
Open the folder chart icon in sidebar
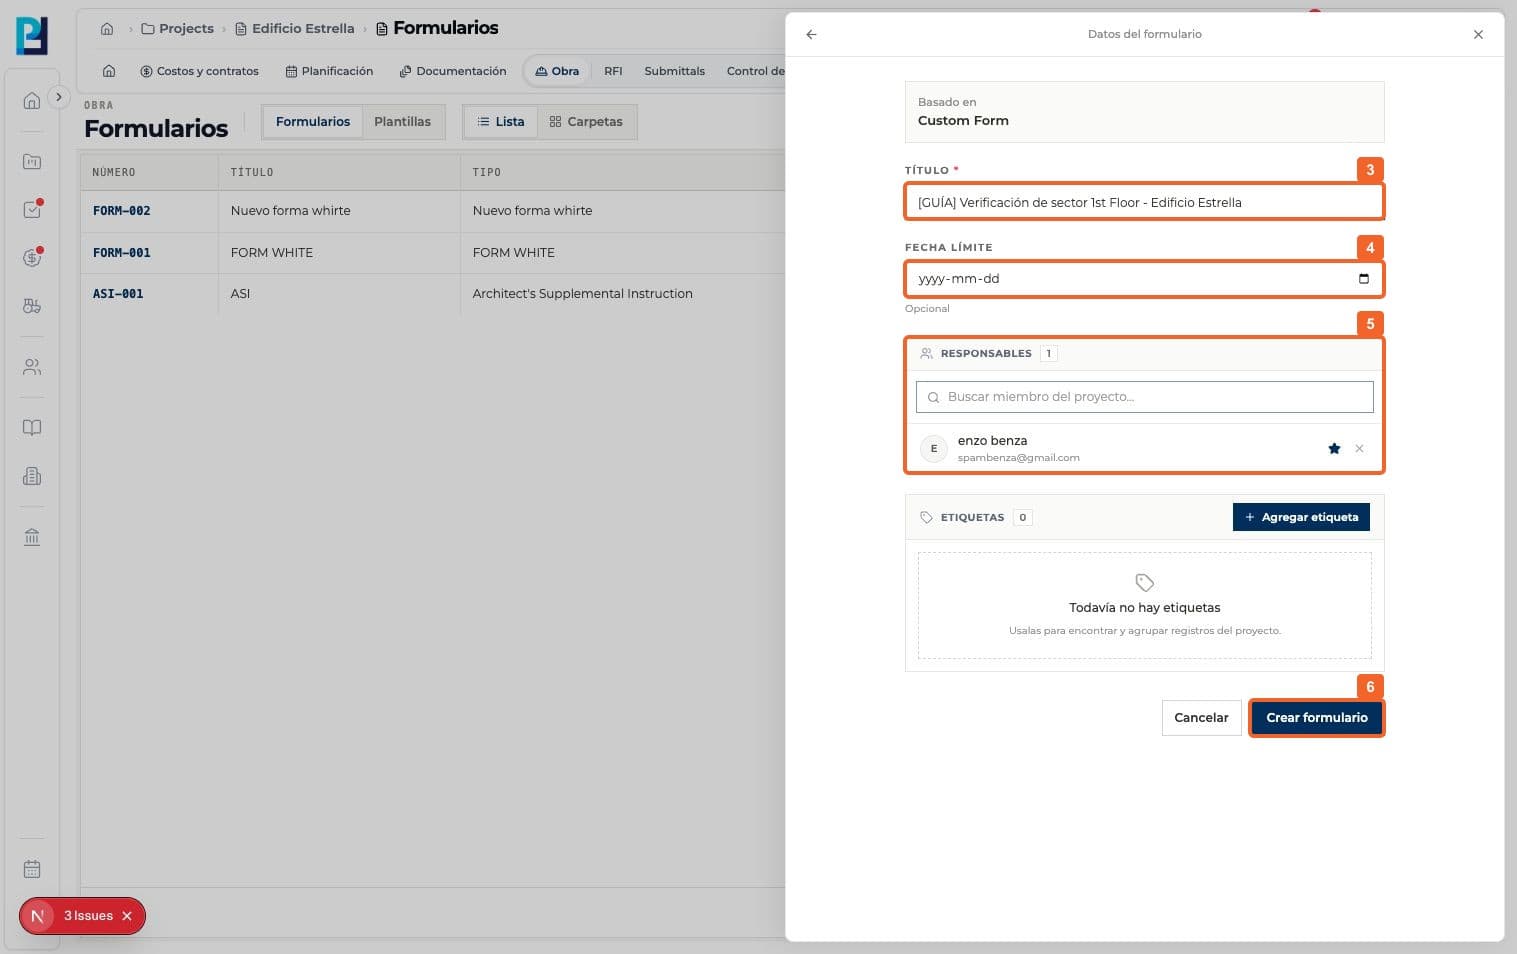tap(32, 161)
